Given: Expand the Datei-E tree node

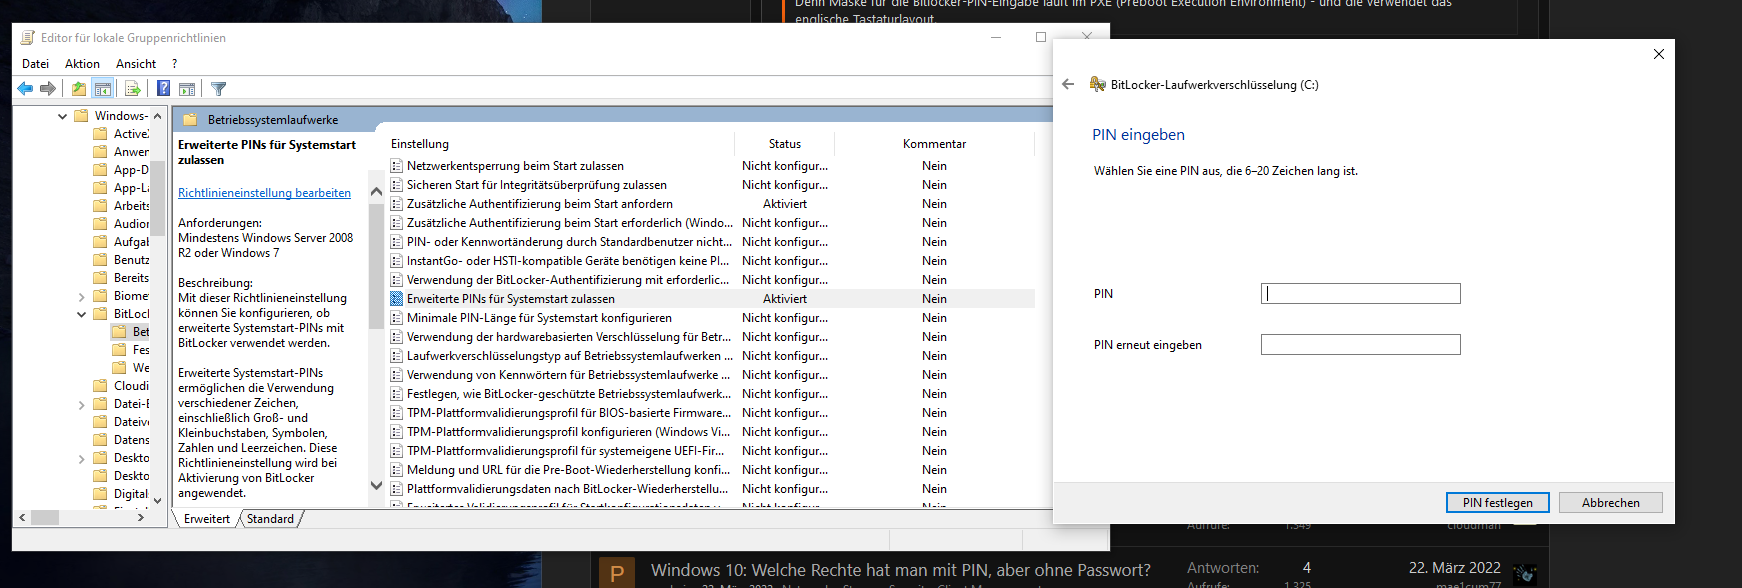Looking at the screenshot, I should tap(81, 404).
